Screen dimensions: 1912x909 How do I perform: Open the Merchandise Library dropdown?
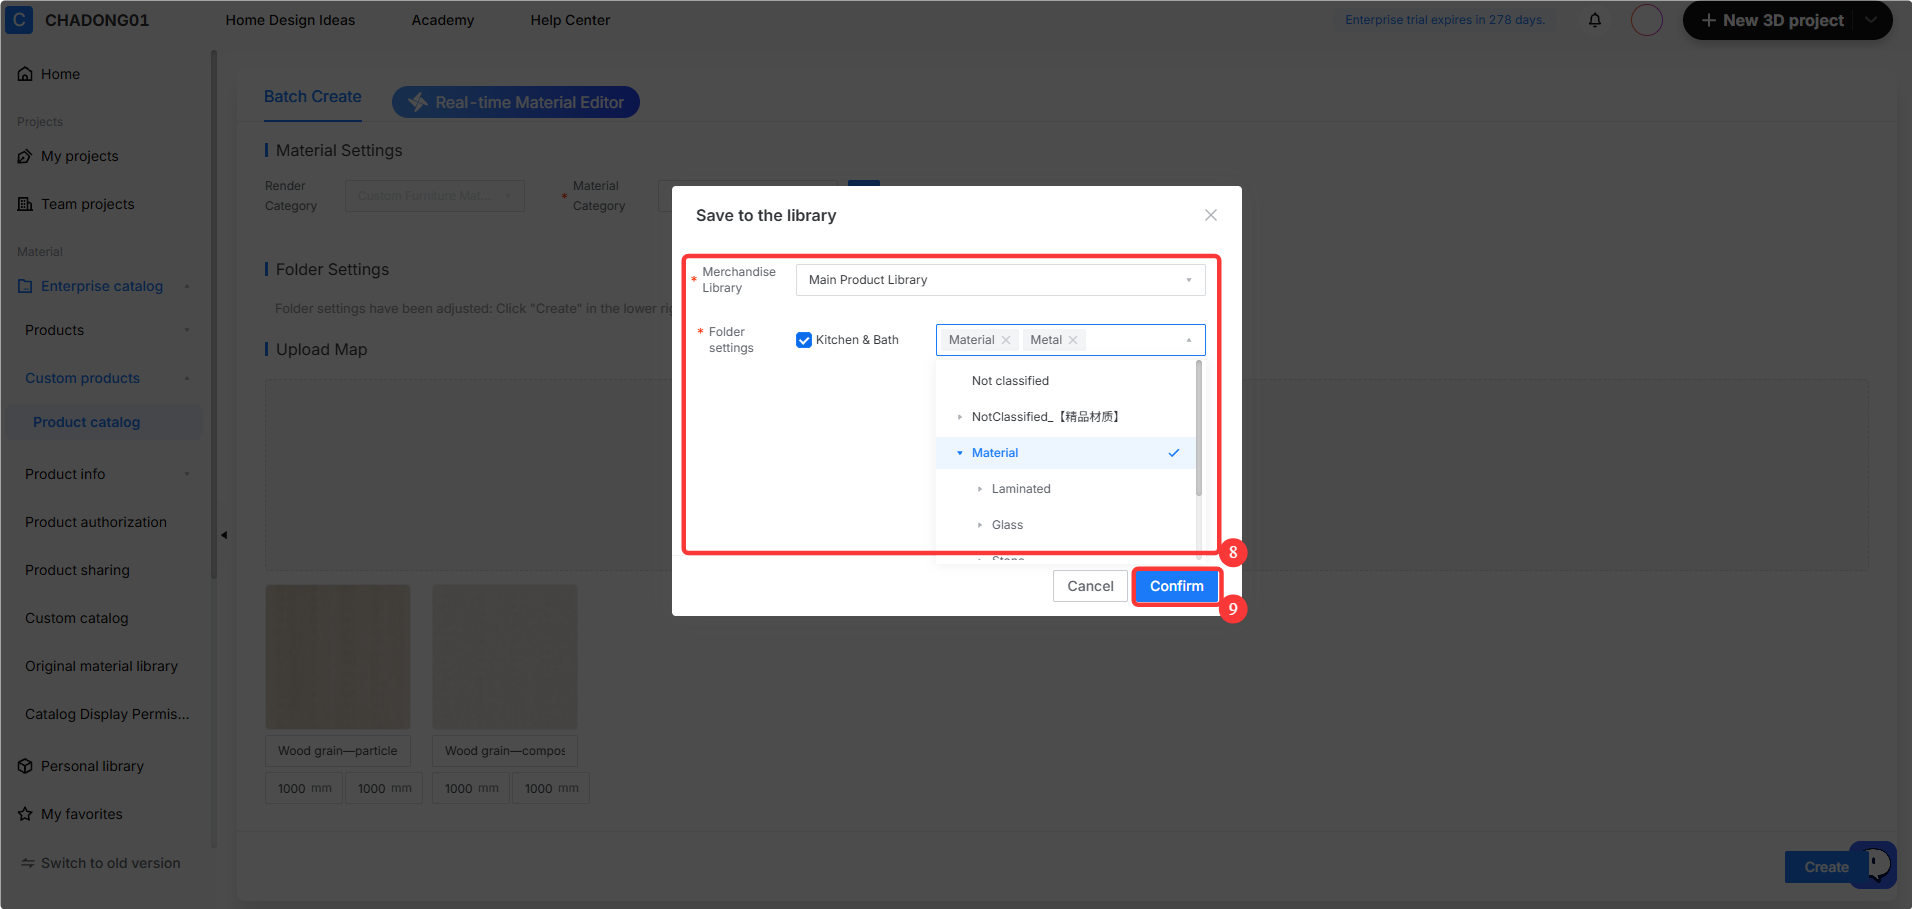click(x=1001, y=280)
